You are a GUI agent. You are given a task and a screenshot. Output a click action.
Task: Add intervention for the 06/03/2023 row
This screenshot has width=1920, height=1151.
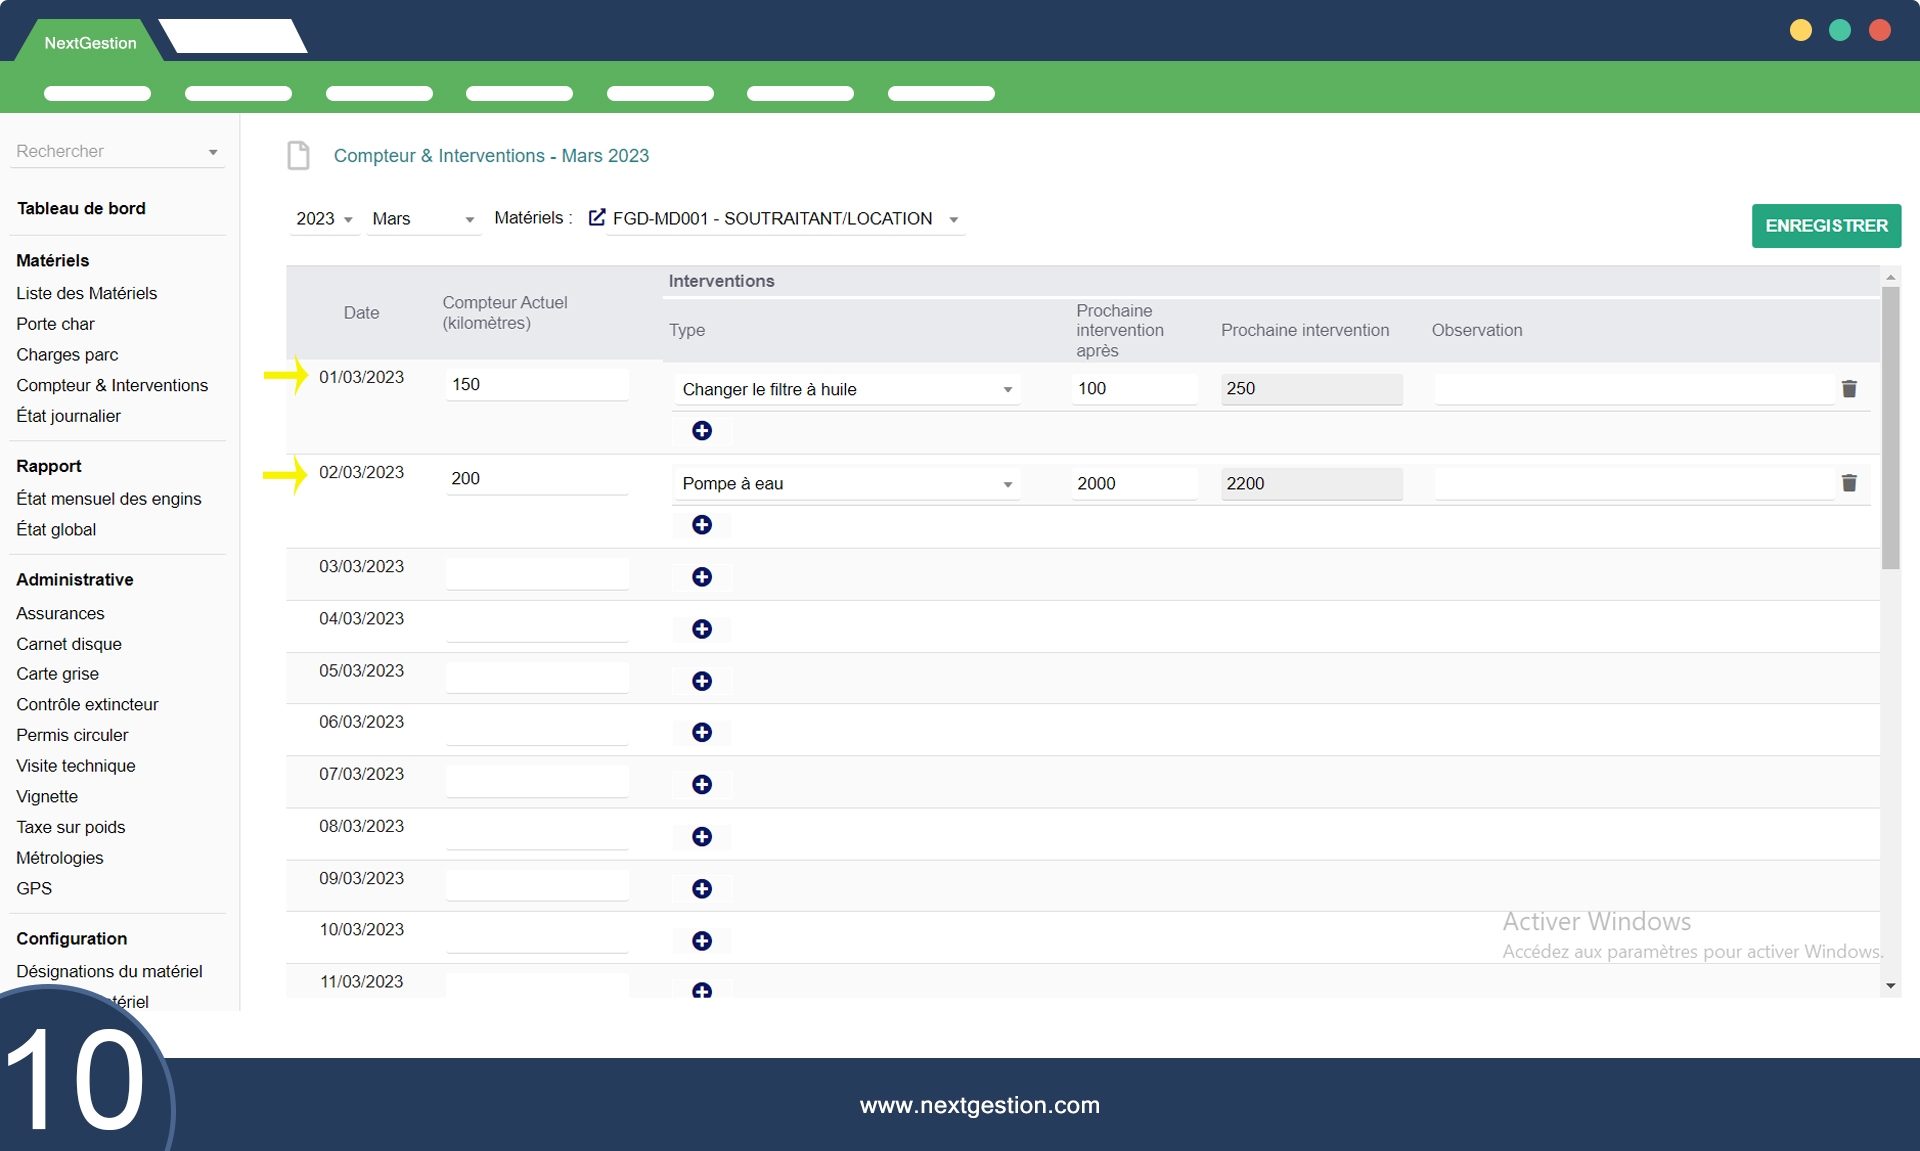pos(702,733)
